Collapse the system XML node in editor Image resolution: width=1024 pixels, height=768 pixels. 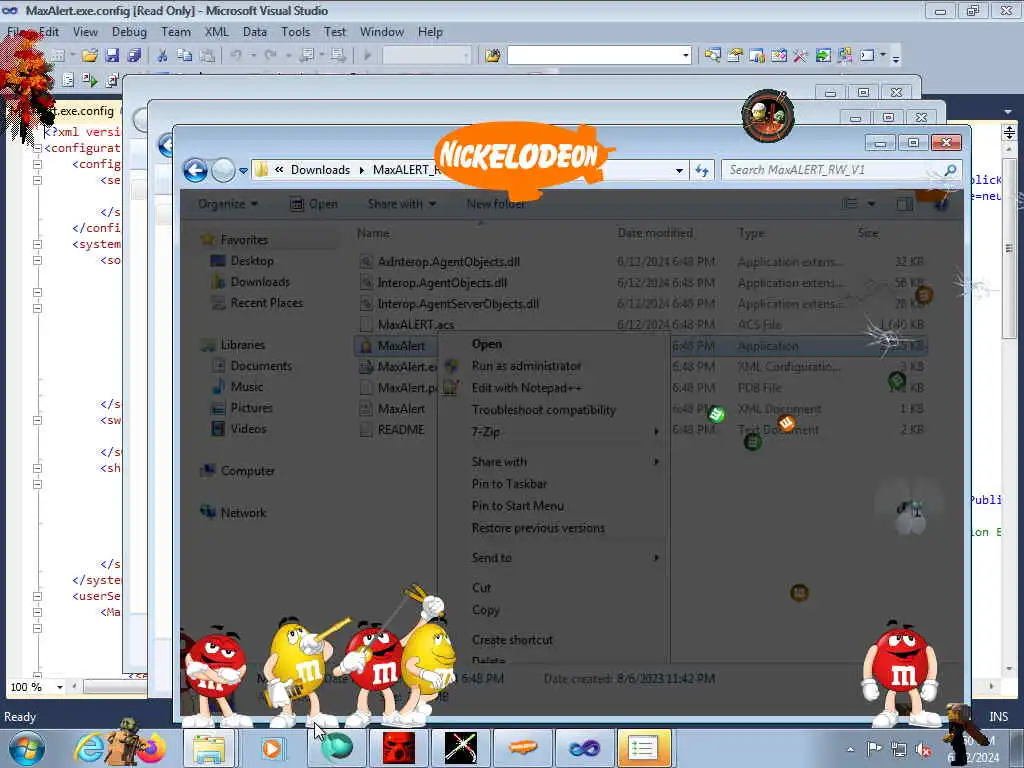tap(38, 244)
